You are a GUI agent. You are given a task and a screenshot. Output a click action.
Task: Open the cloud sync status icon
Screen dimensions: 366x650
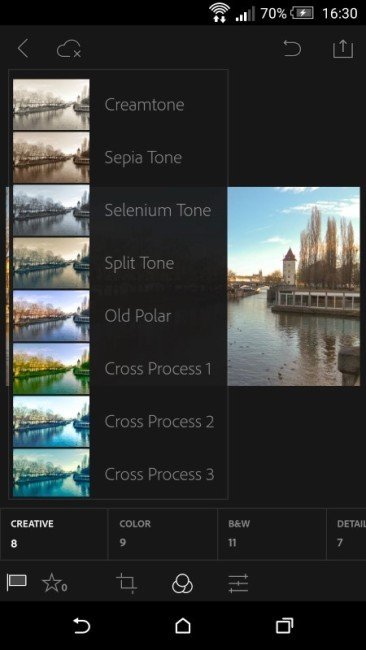(69, 49)
